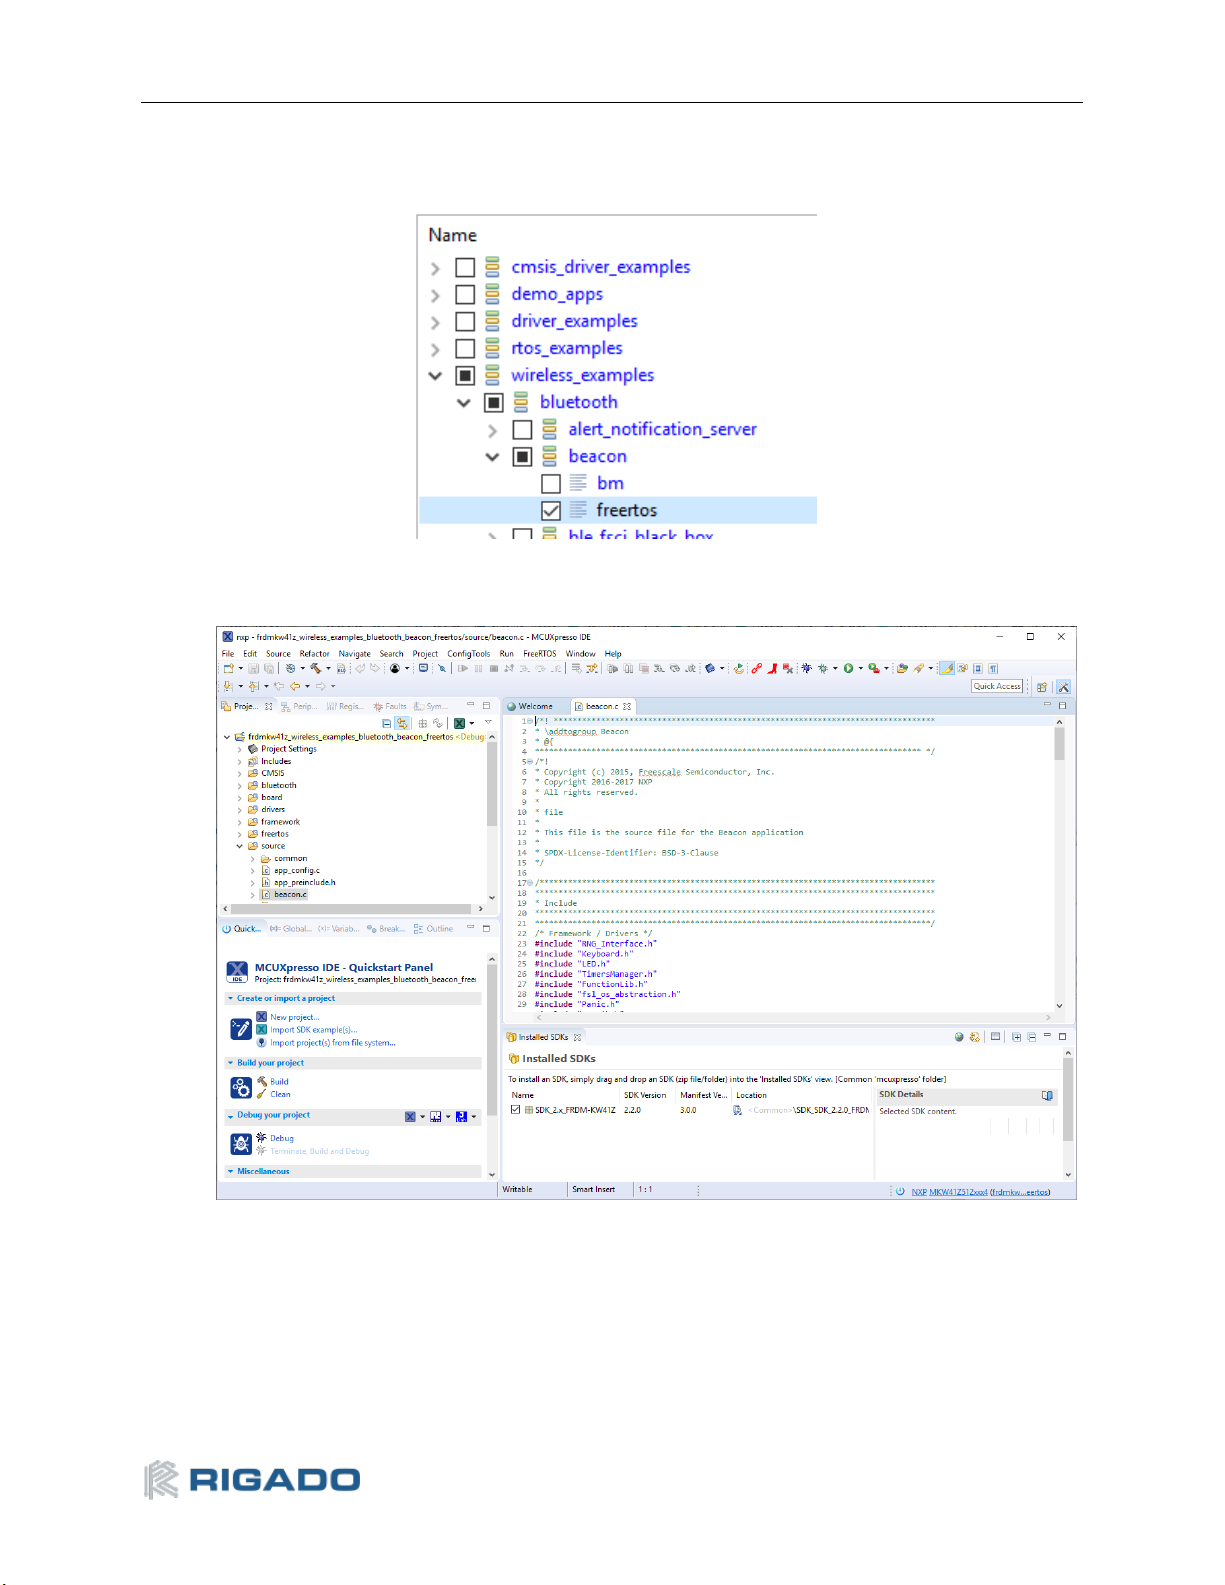Select the SDK_2.x_FRDM-KW41Z row checkbox
The image size is (1225, 1585).
click(x=516, y=1110)
